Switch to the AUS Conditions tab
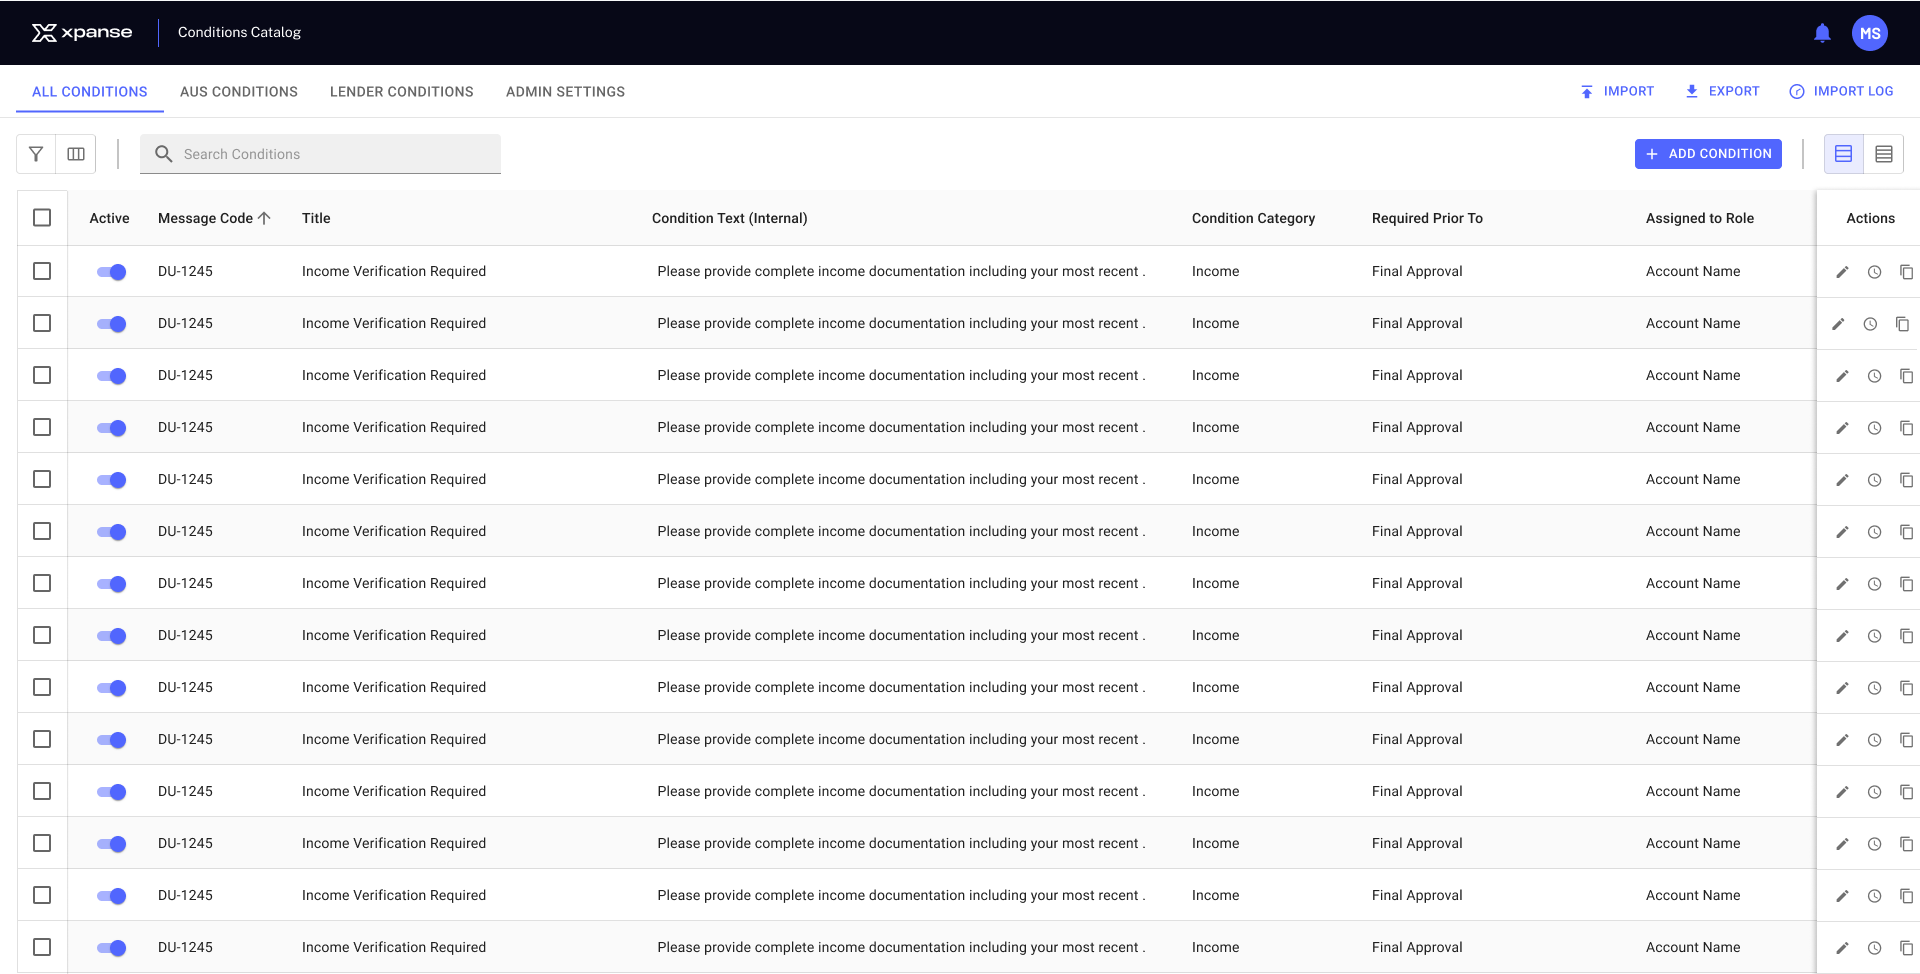Screen dimensions: 1920x974 (239, 92)
